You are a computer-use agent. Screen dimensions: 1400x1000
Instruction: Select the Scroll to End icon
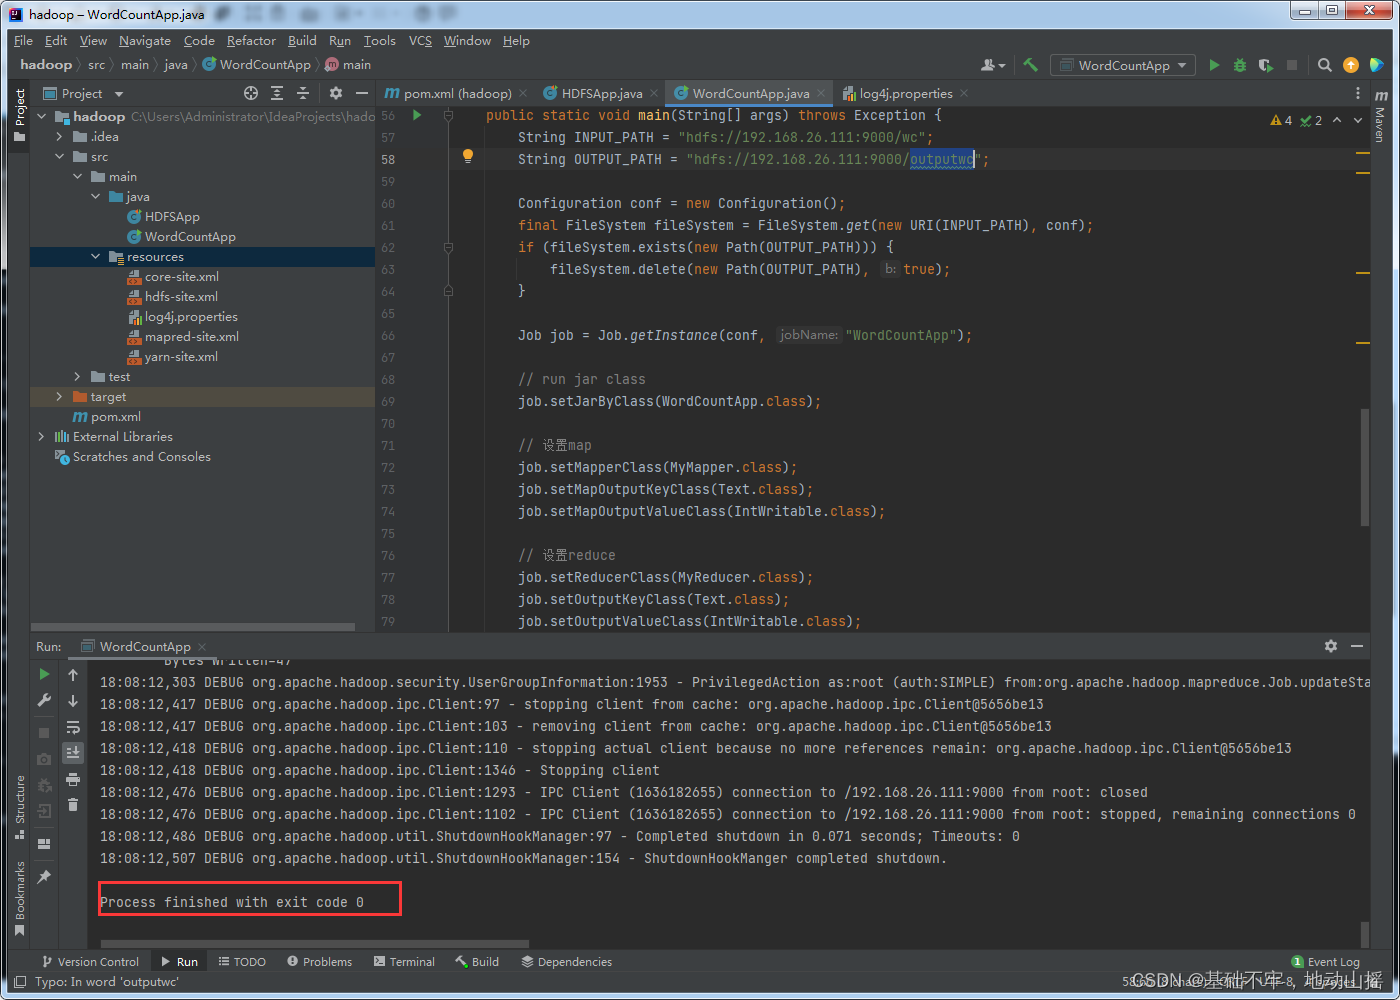click(x=72, y=752)
